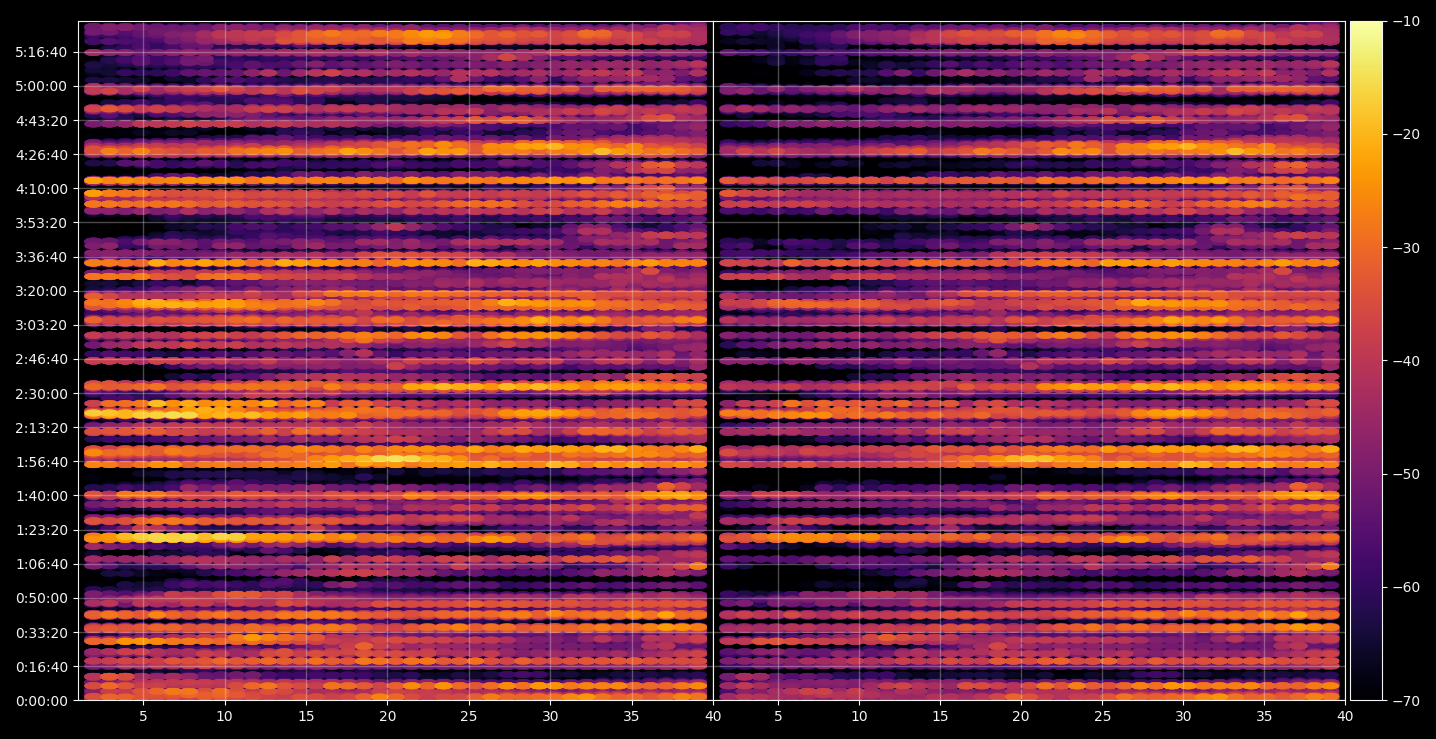Pick the 0:50:00 time tick label
Viewport: 1436px width, 739px height.
tap(41, 598)
